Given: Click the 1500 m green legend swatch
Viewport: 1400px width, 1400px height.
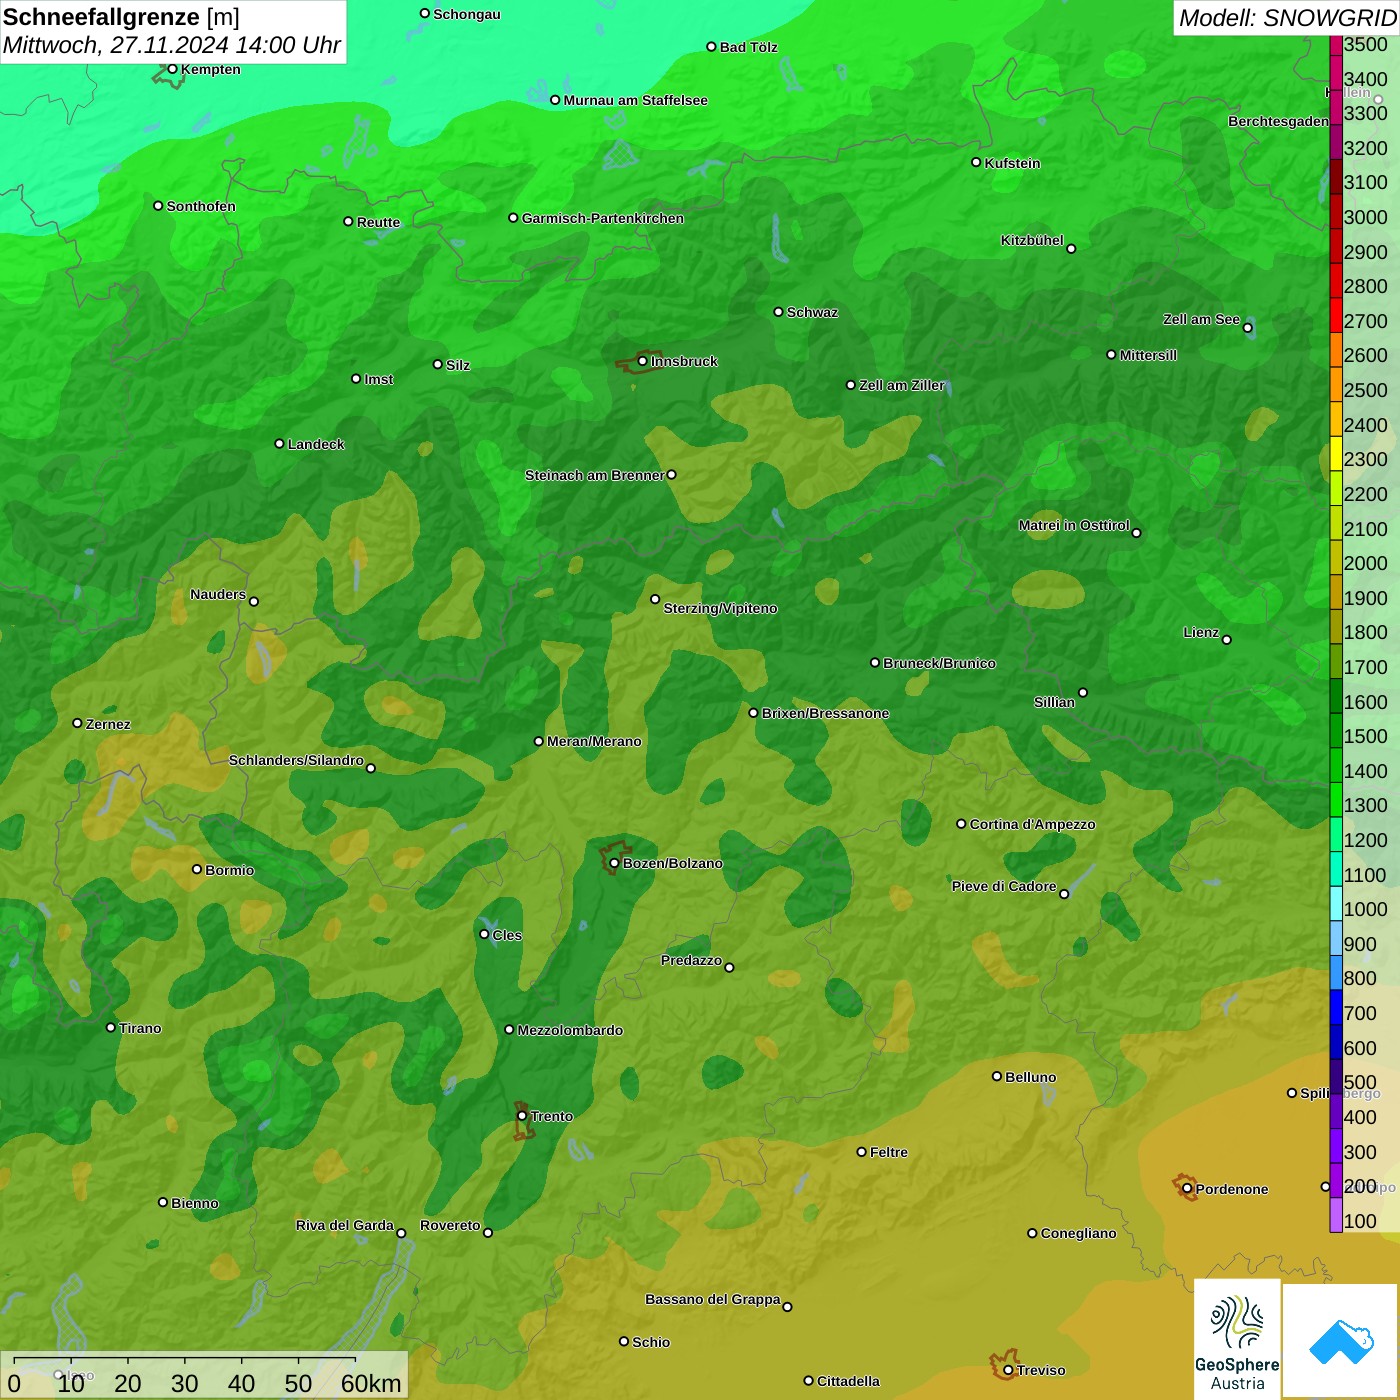Looking at the screenshot, I should [x=1336, y=730].
